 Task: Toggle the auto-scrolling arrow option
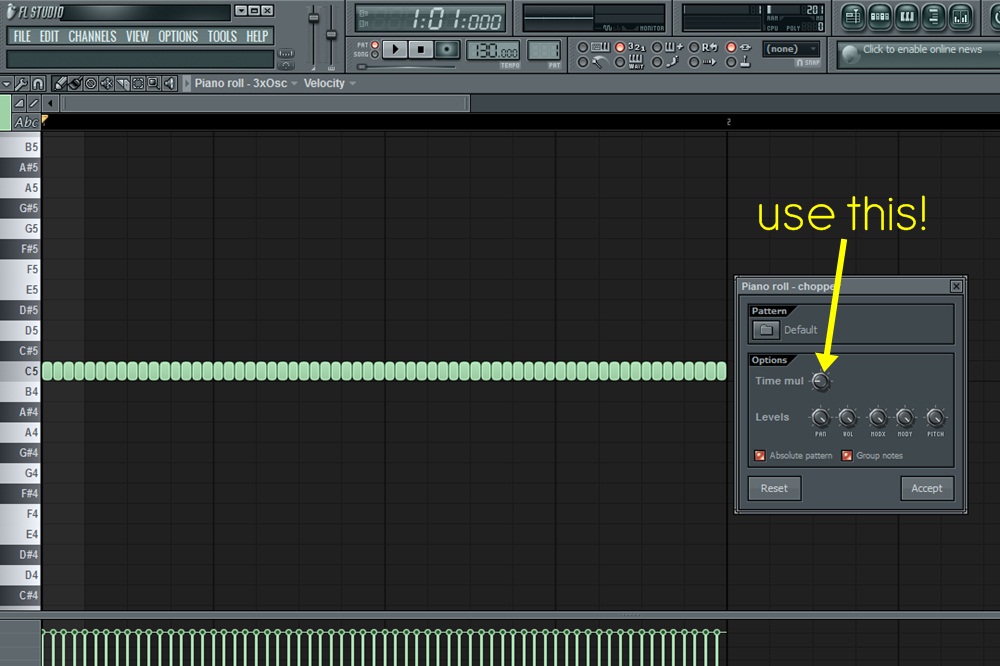point(694,62)
